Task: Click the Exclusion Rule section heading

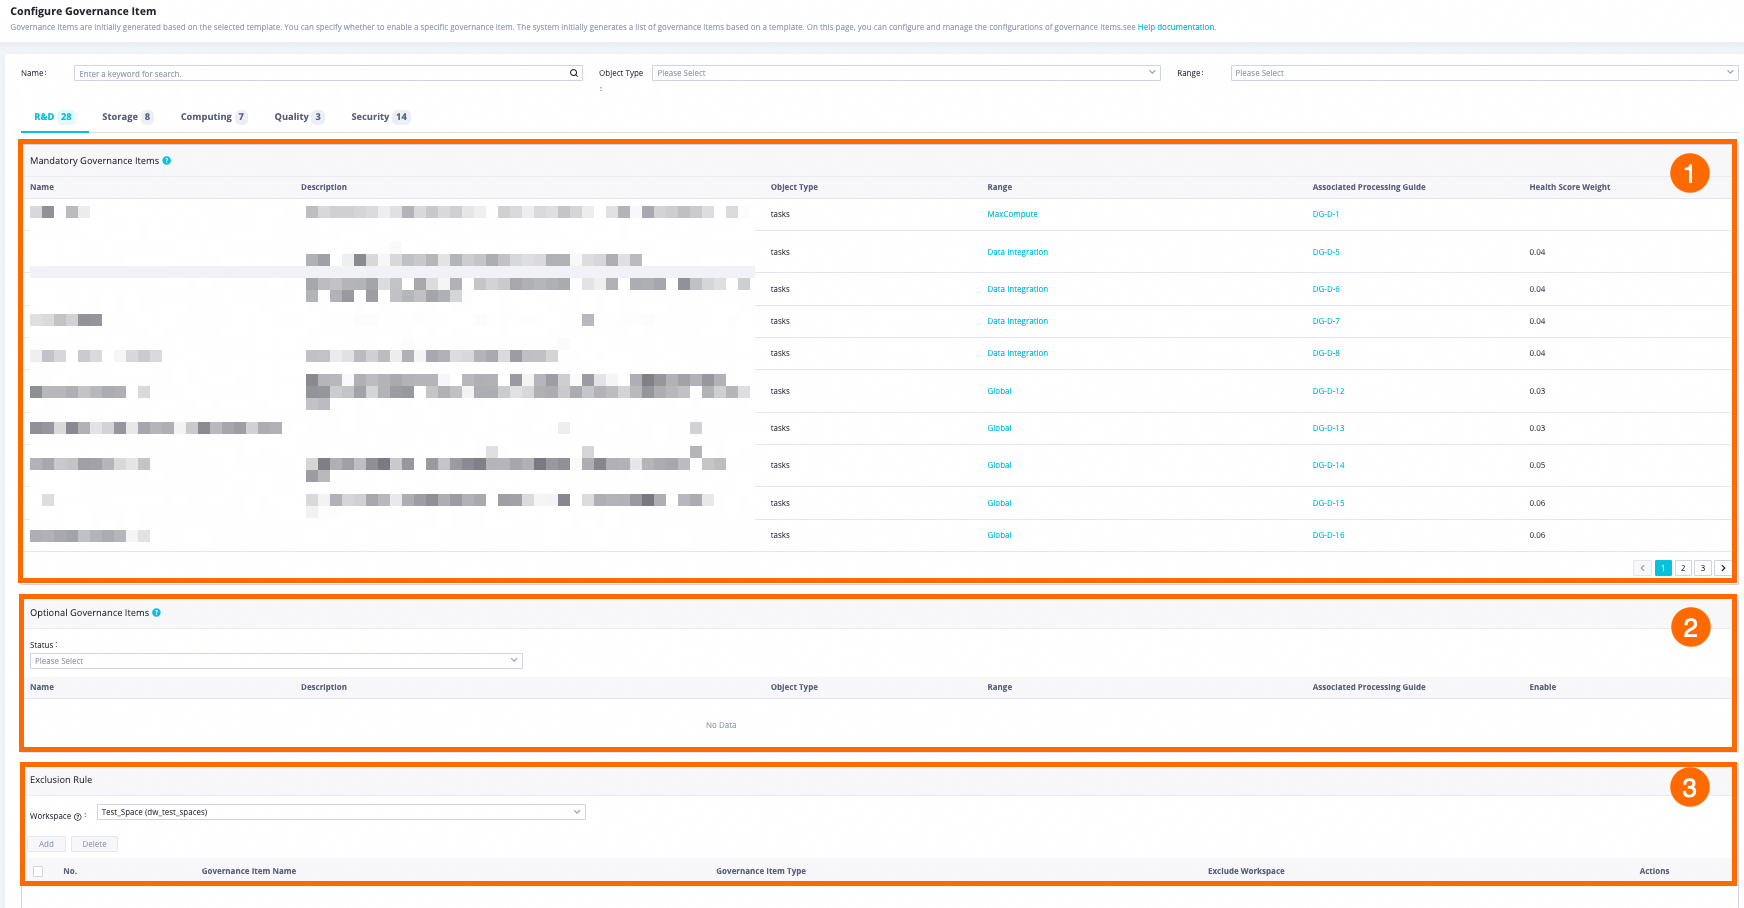Action: [x=61, y=780]
